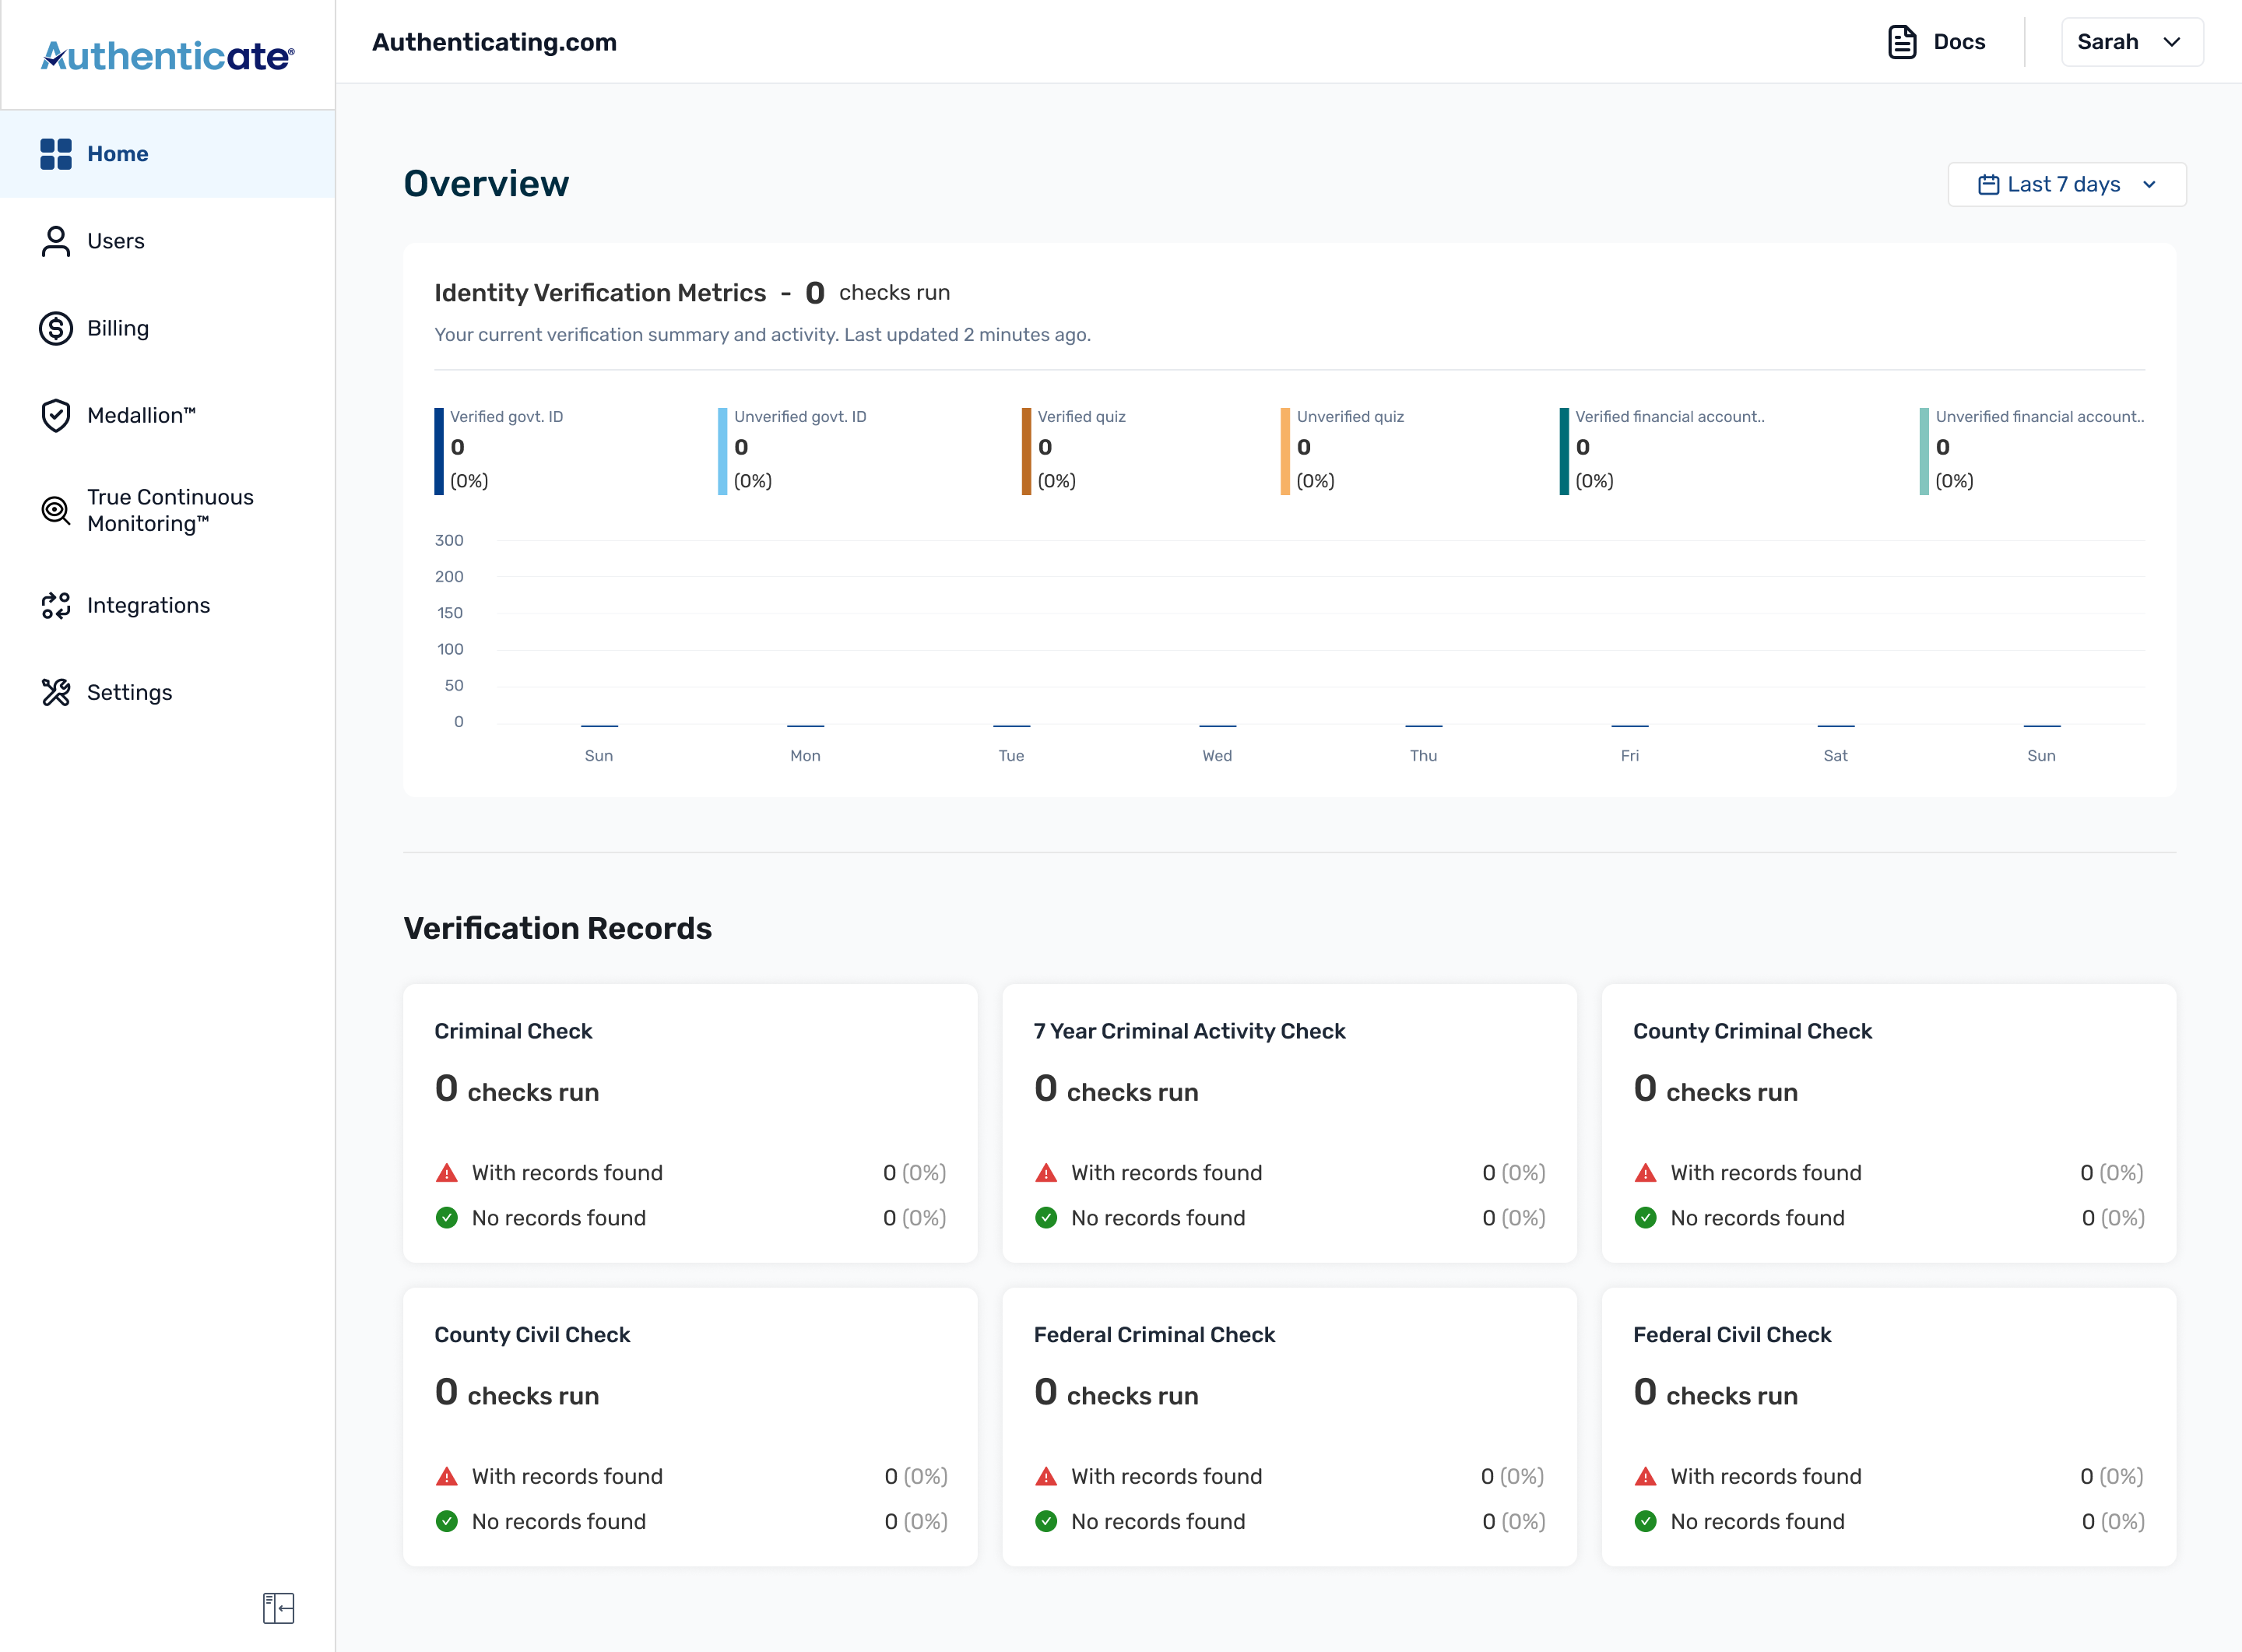Viewport: 2242px width, 1652px height.
Task: Click the Federal Civil Check card
Action: [x=1889, y=1427]
